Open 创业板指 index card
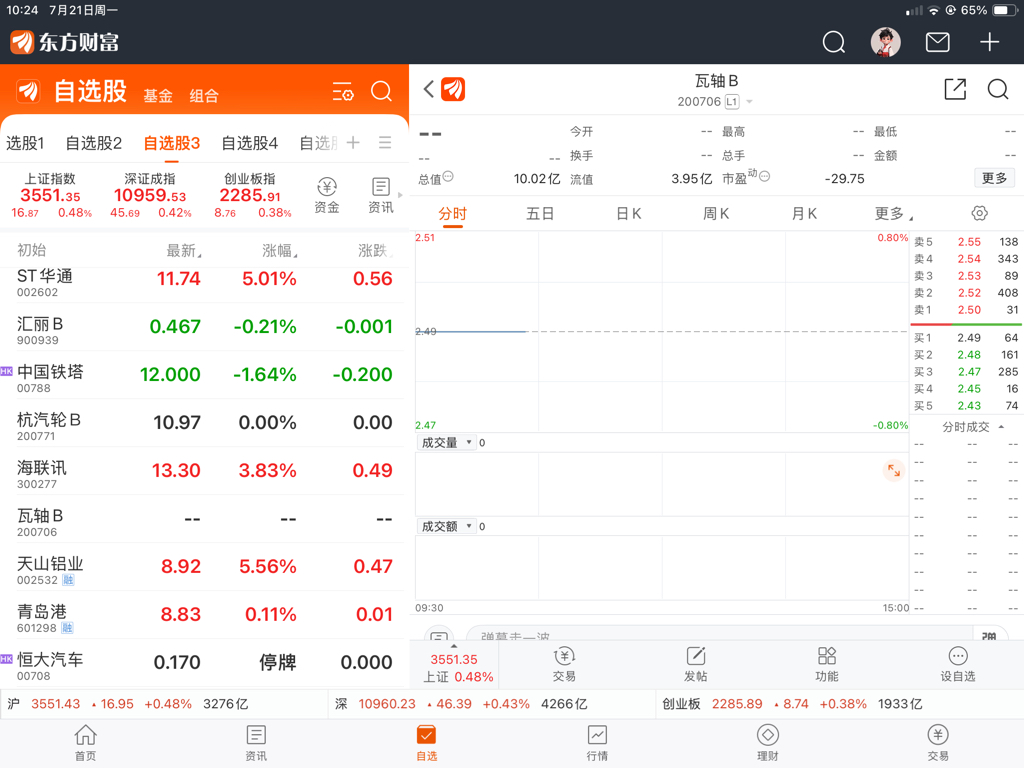 pos(250,195)
